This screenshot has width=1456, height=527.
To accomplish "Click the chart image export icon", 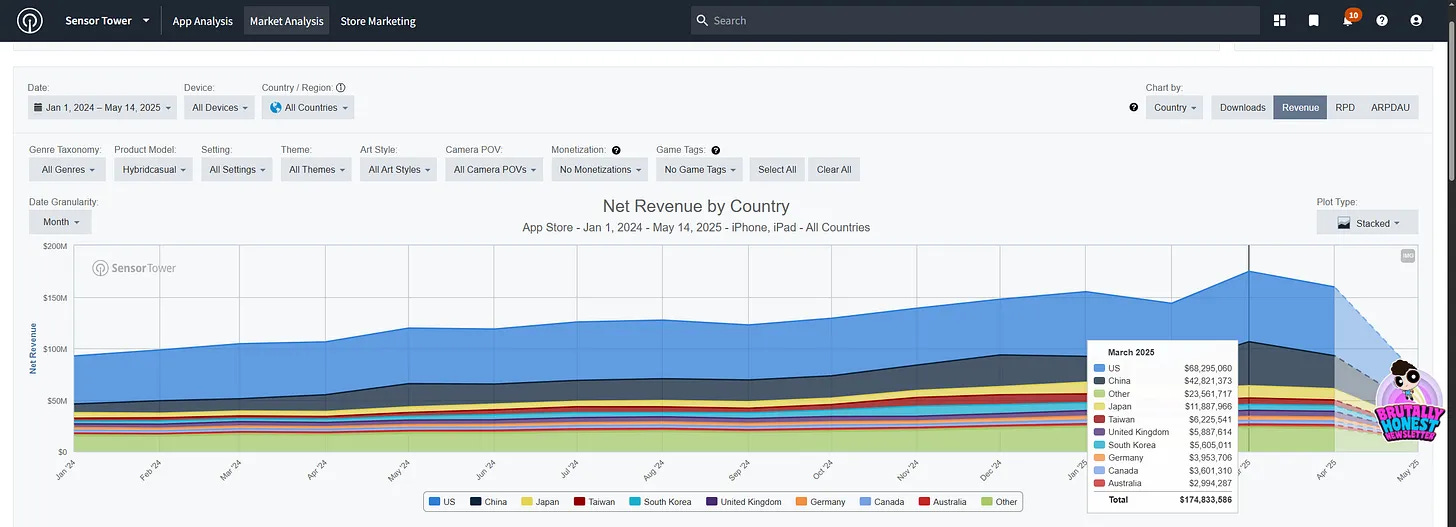I will [1408, 256].
